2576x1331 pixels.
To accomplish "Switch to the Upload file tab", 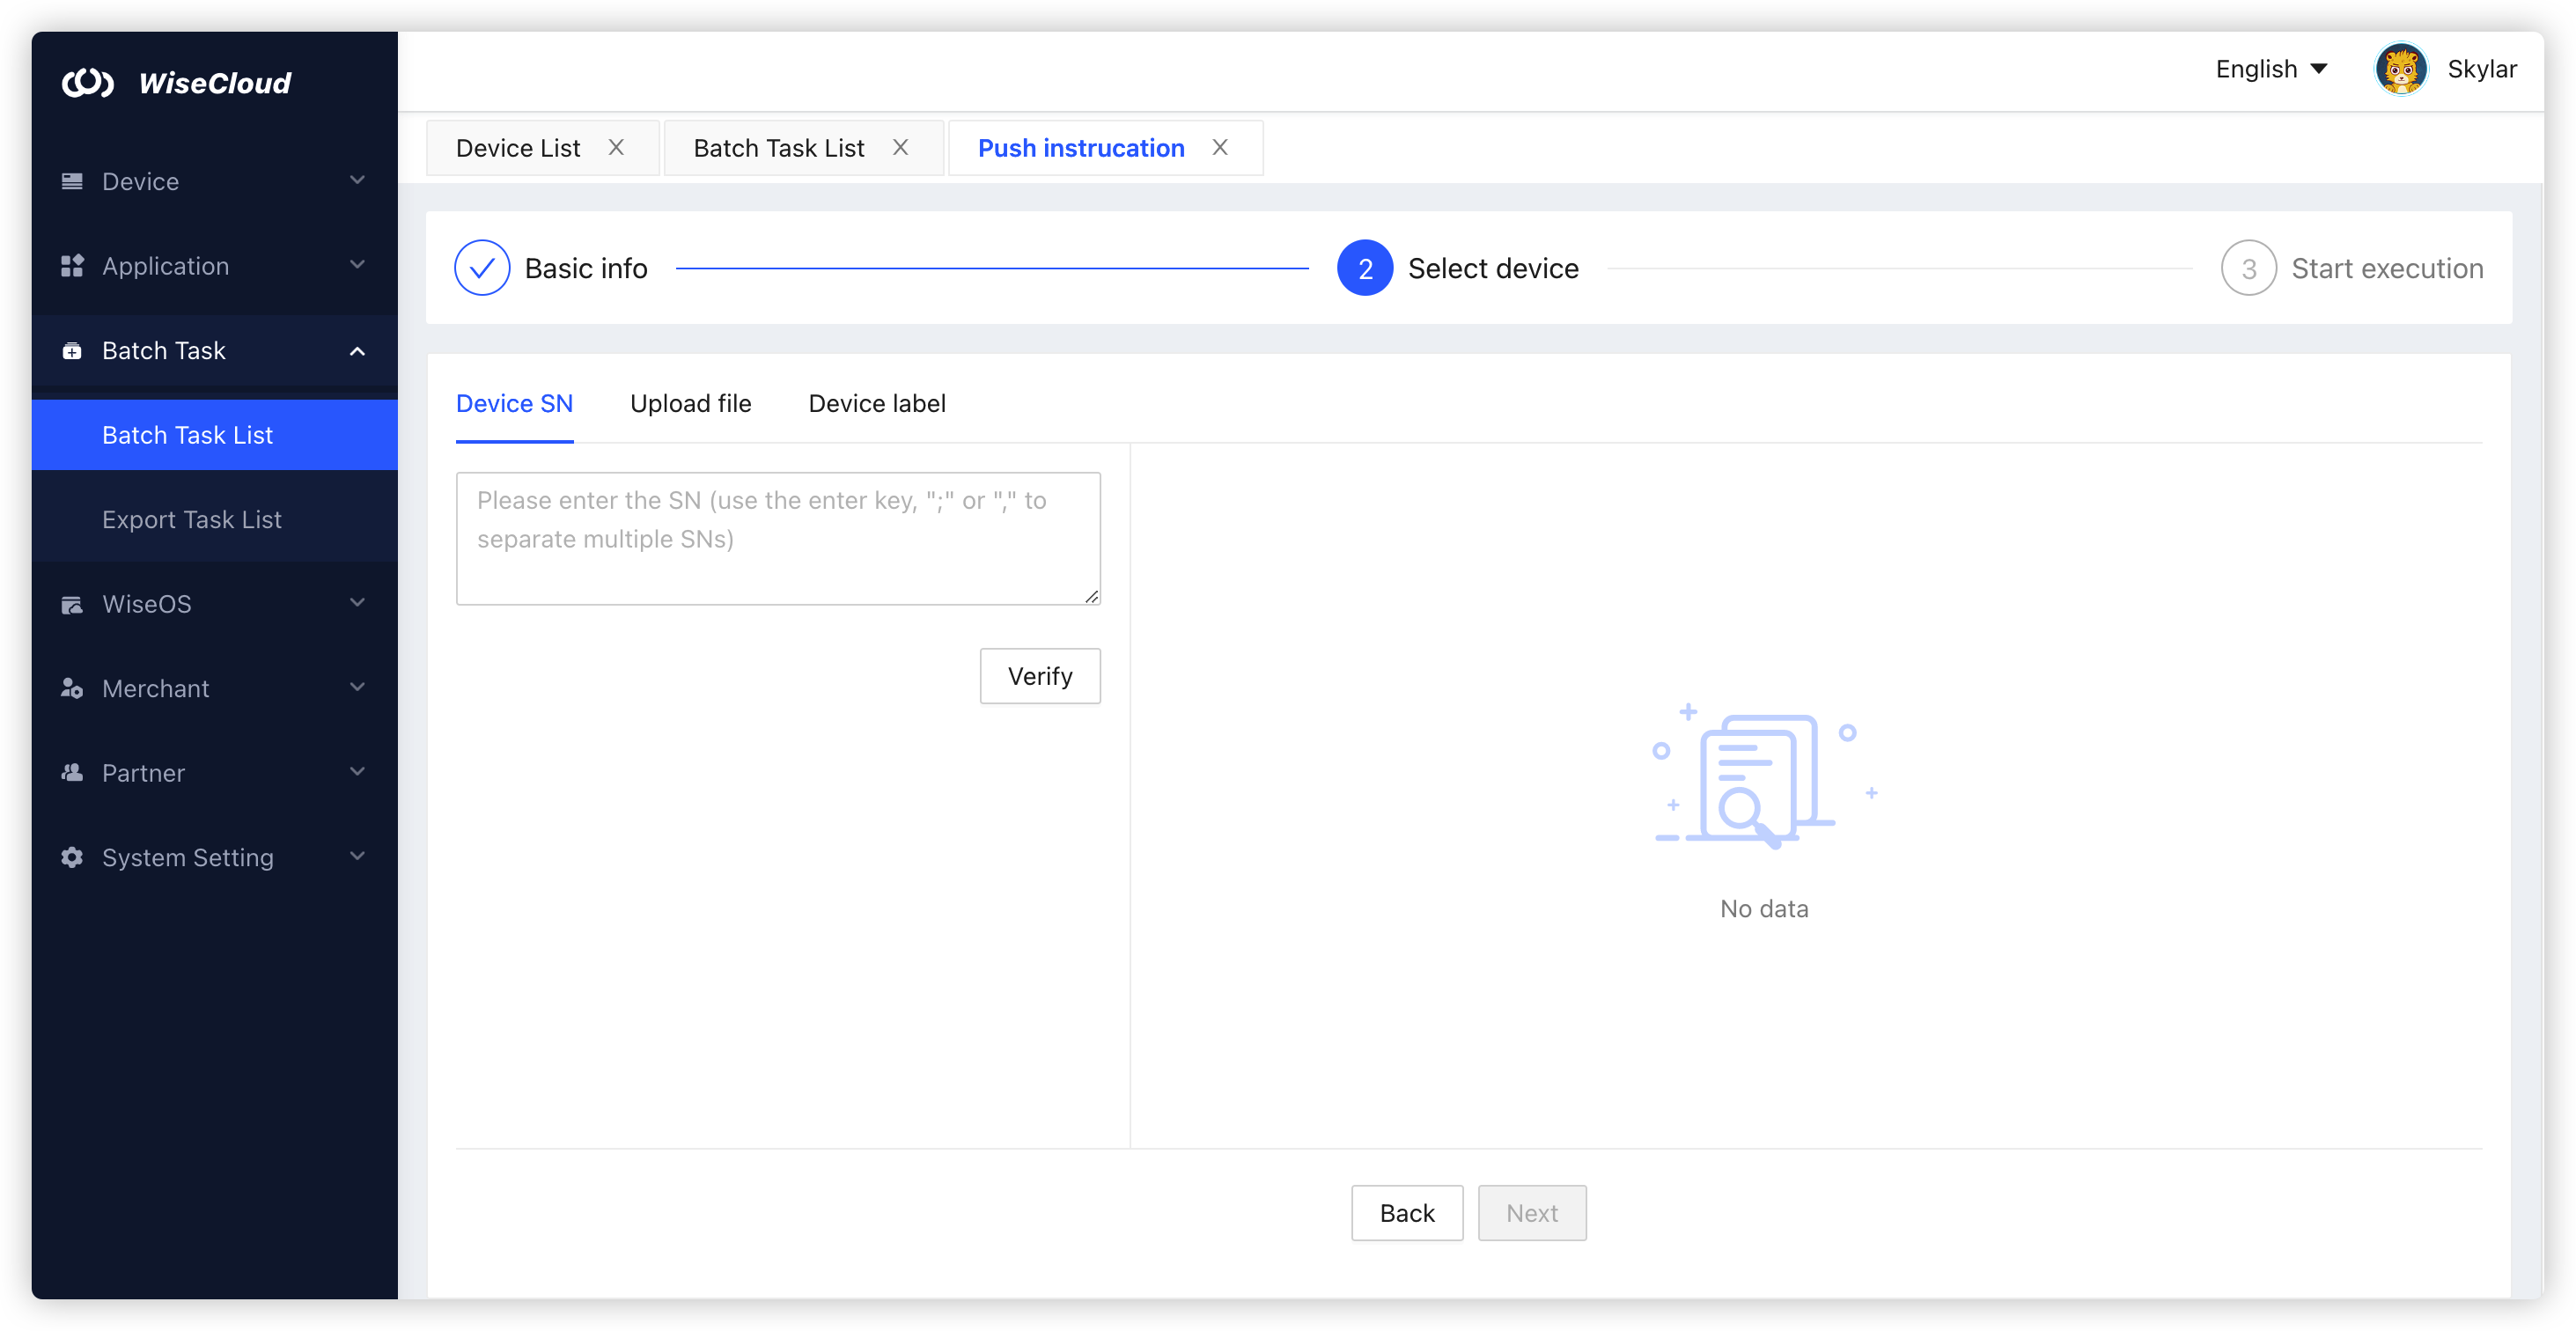I will point(690,404).
